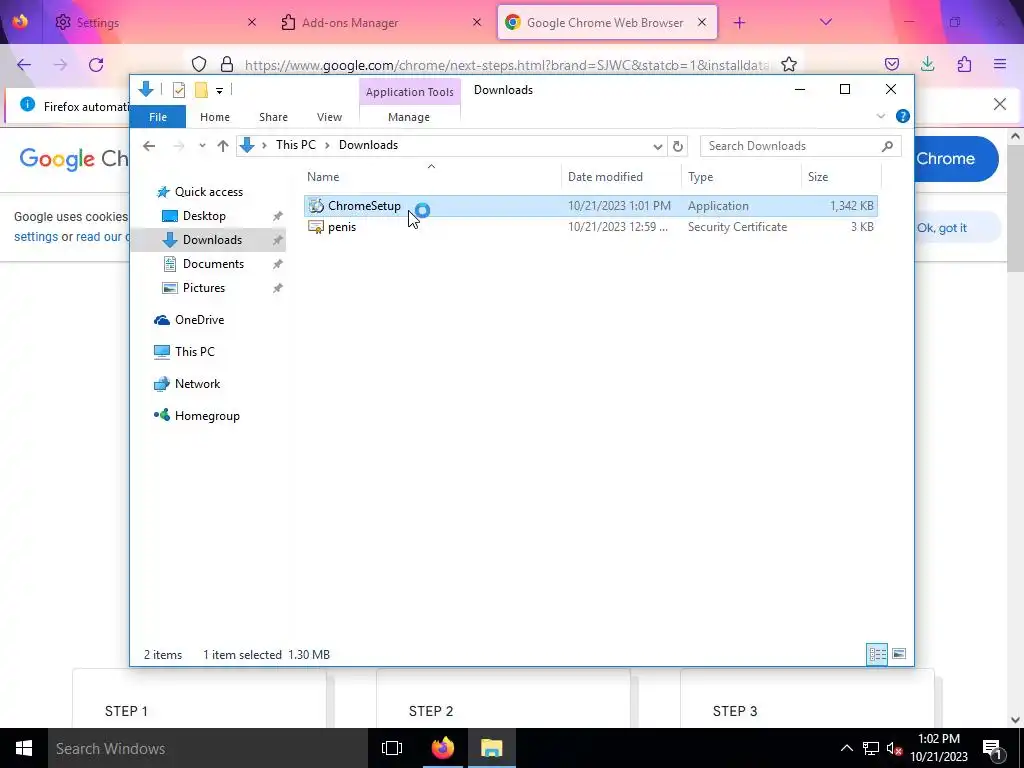Switch to the Share ribbon tab
Screen dimensions: 1024x768
pos(273,117)
